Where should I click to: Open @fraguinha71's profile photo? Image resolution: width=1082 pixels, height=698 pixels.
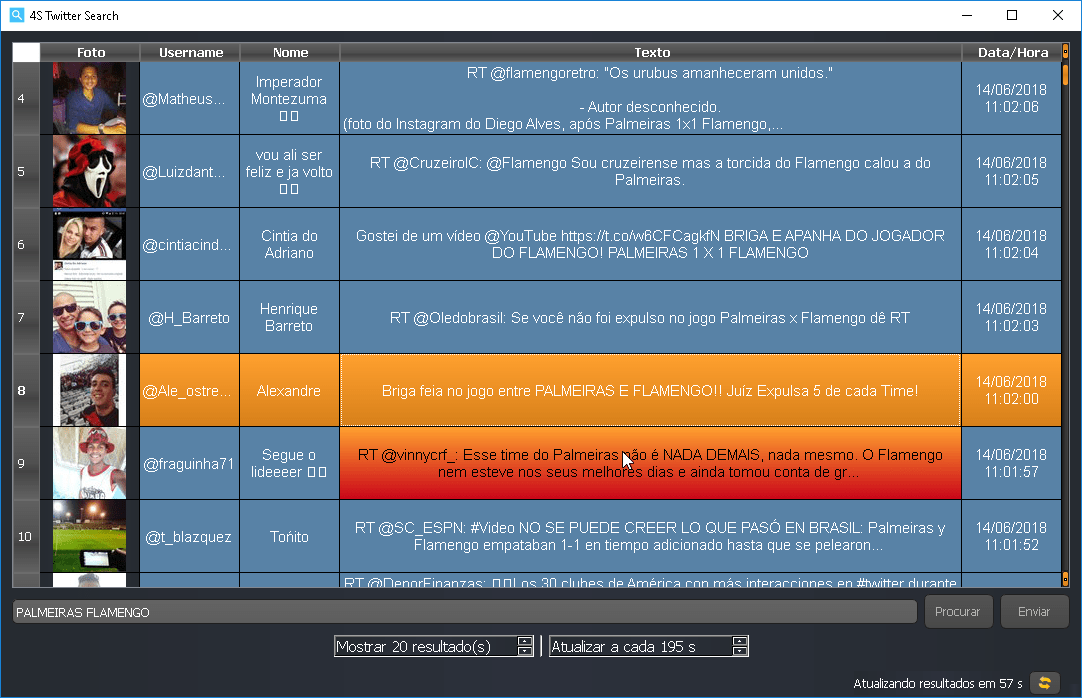(90, 463)
